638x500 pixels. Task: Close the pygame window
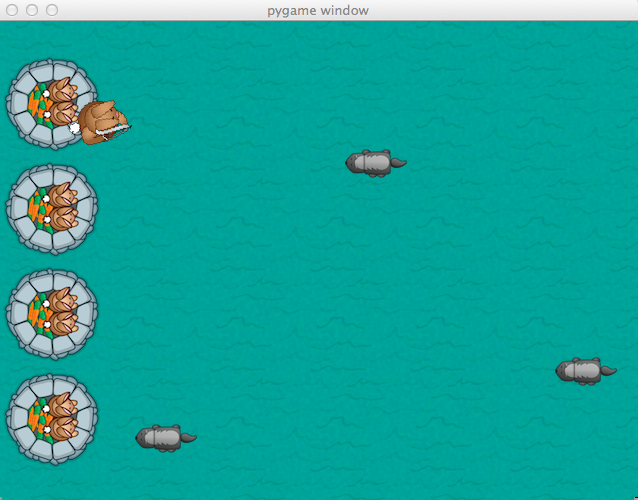coord(12,10)
